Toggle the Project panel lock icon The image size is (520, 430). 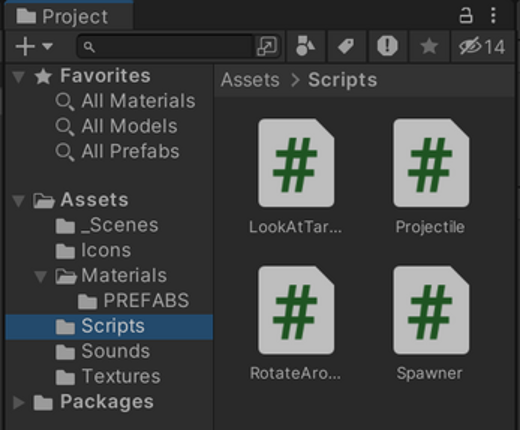(466, 16)
